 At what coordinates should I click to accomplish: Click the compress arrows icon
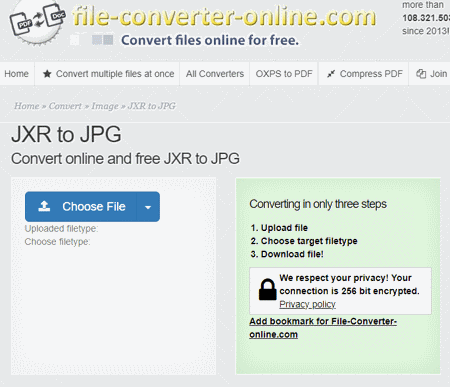pos(331,74)
